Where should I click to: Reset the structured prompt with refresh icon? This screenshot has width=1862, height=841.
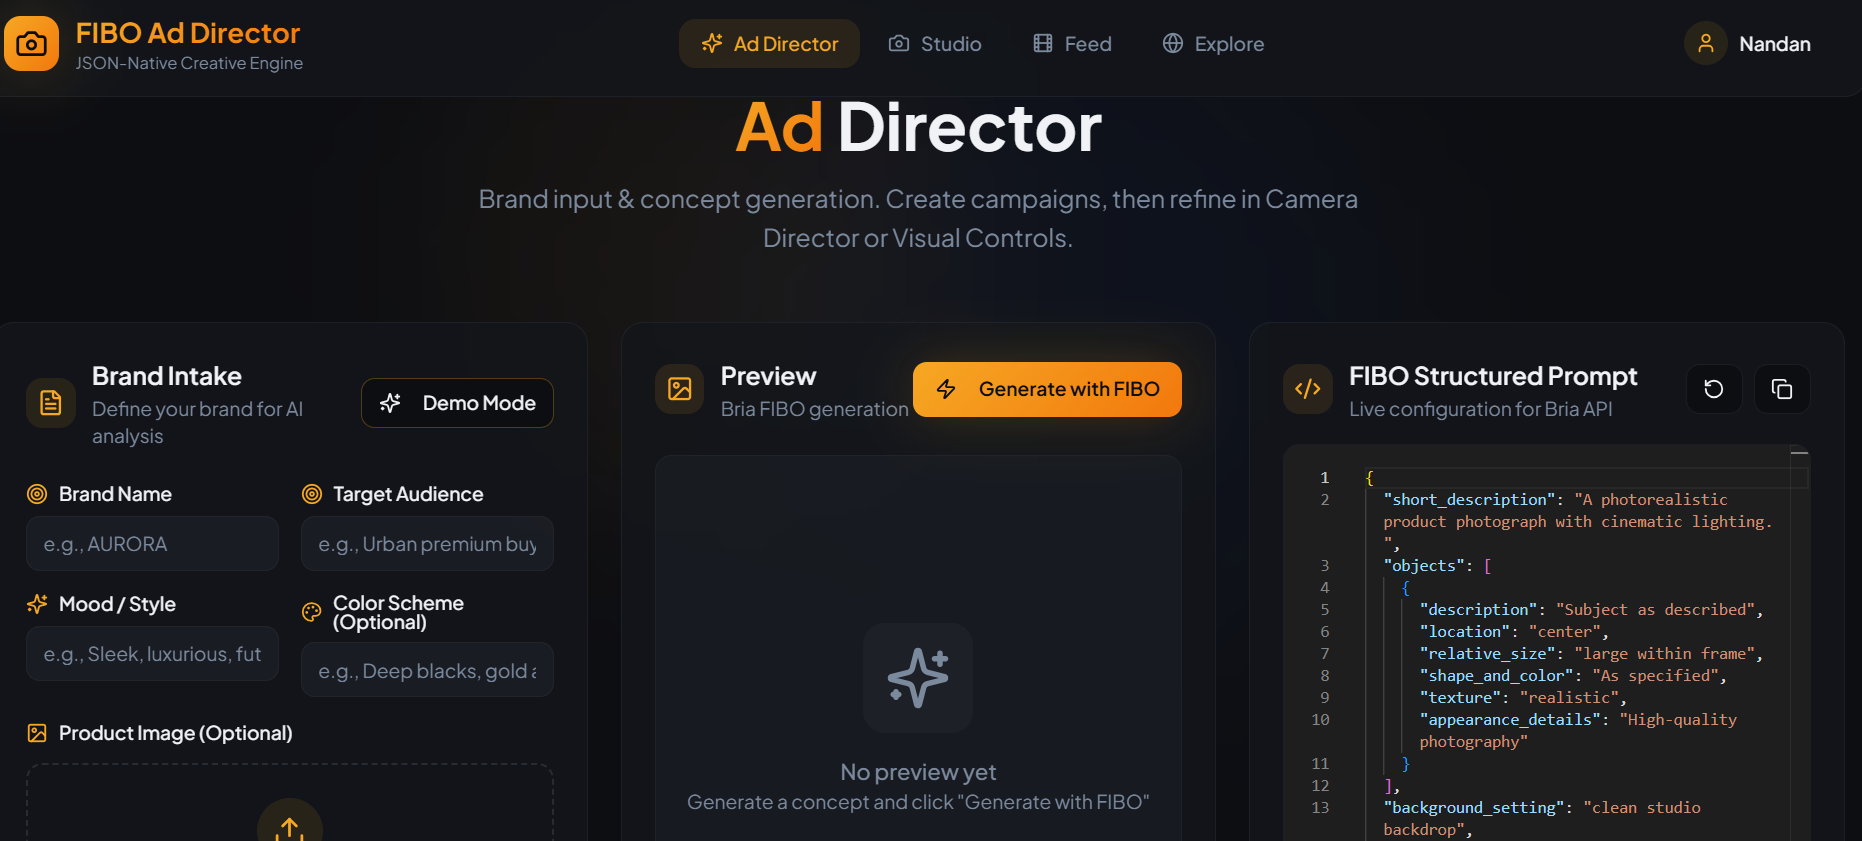point(1714,389)
